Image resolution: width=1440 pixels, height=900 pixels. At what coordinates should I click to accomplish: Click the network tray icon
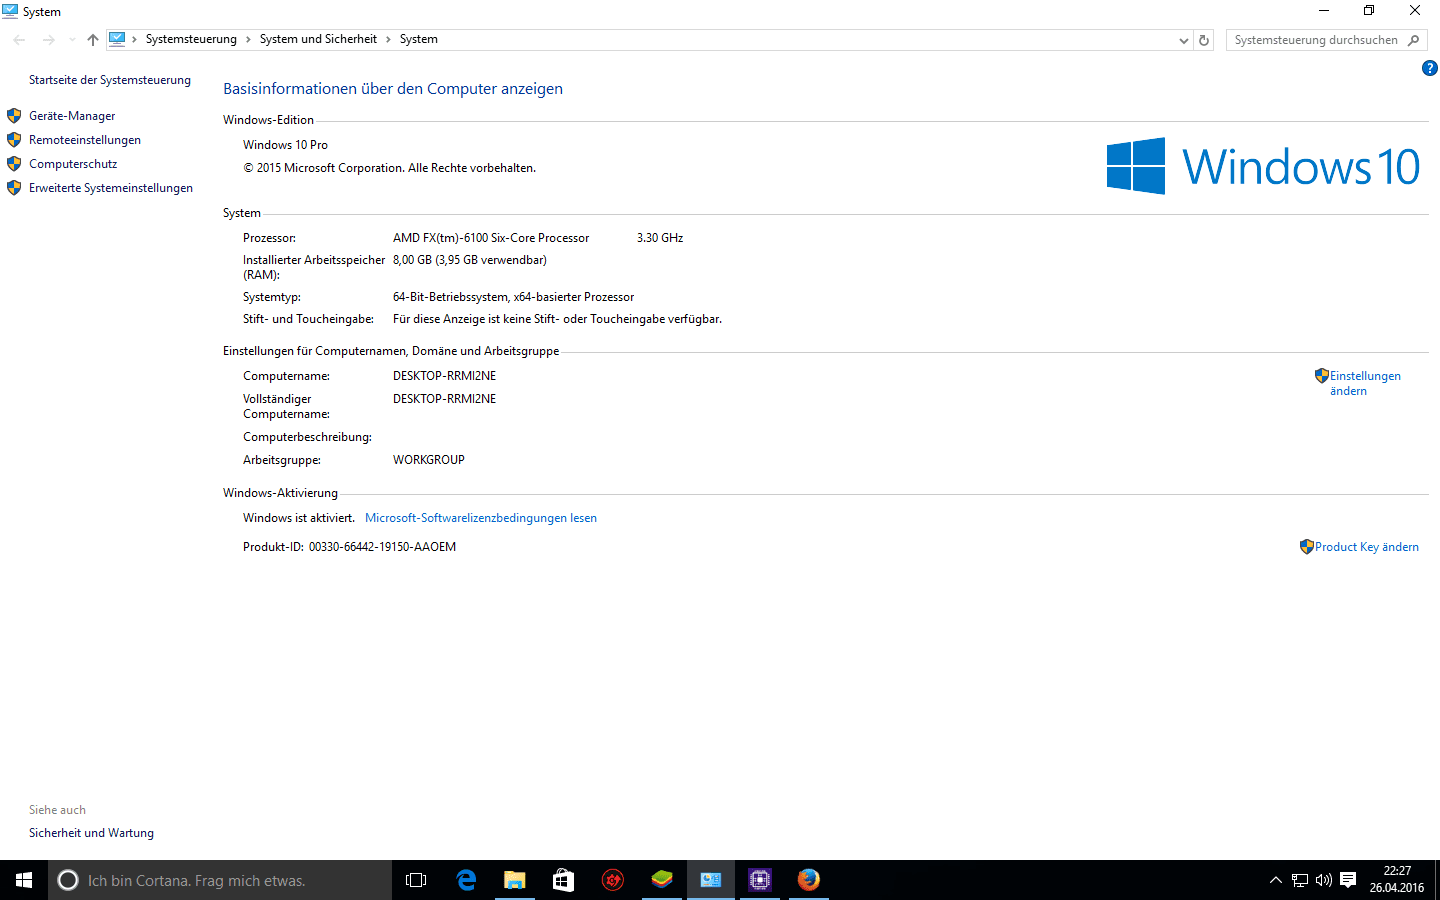coord(1300,880)
